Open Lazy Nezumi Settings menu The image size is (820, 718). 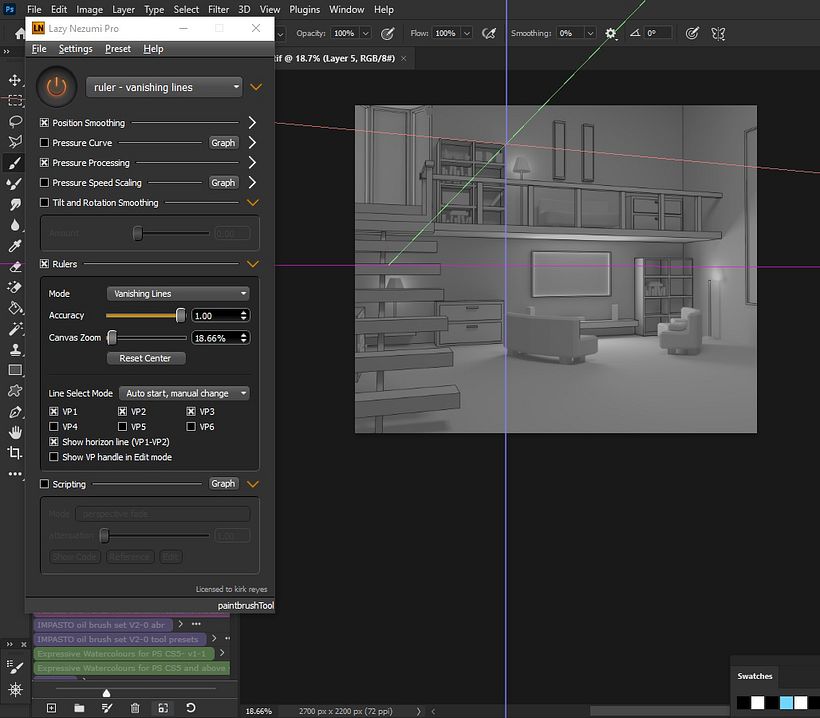coord(75,49)
